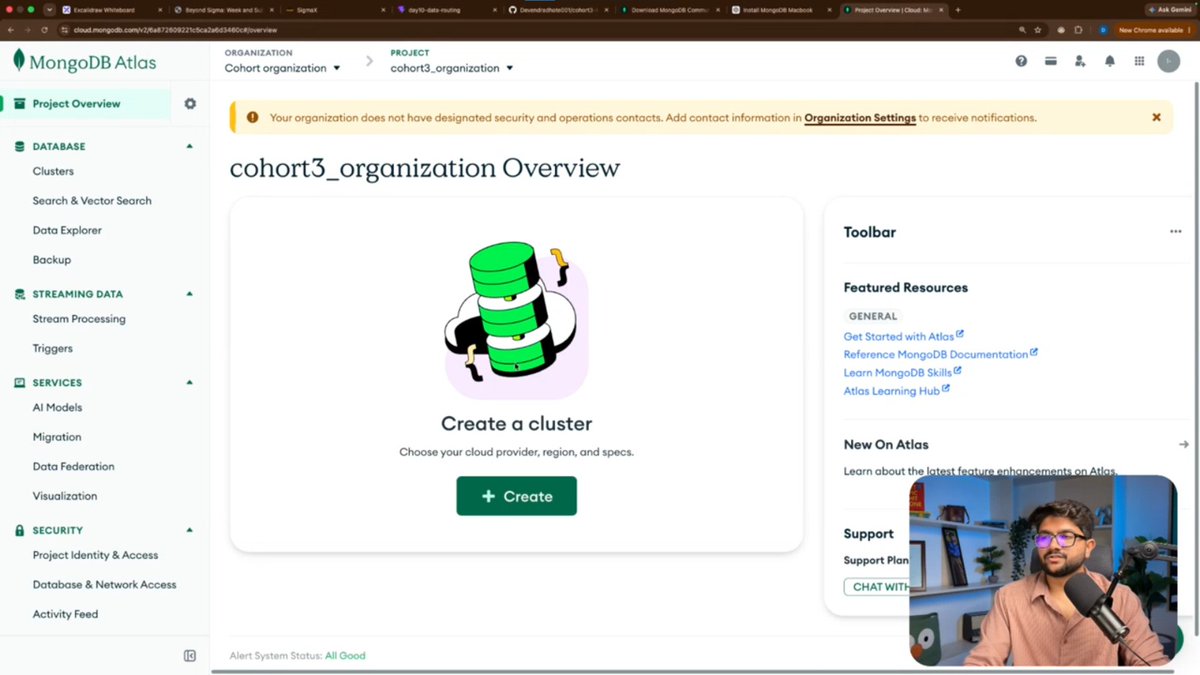The height and width of the screenshot is (675, 1200).
Task: Click the Streaming Data section icon
Action: 20,294
